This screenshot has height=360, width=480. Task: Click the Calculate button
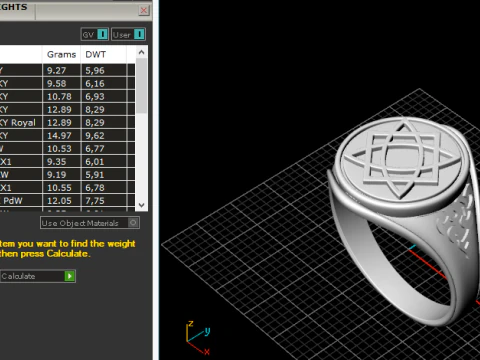(x=37, y=276)
